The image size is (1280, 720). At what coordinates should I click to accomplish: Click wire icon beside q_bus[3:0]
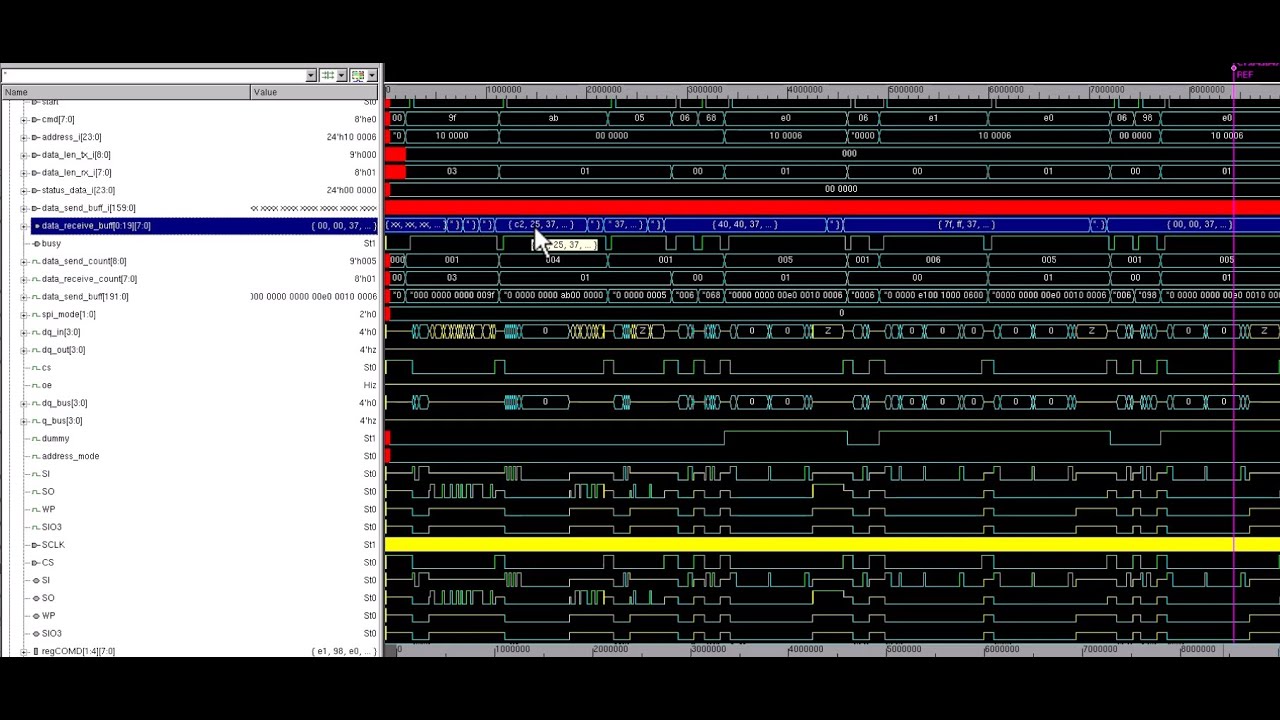(35, 421)
